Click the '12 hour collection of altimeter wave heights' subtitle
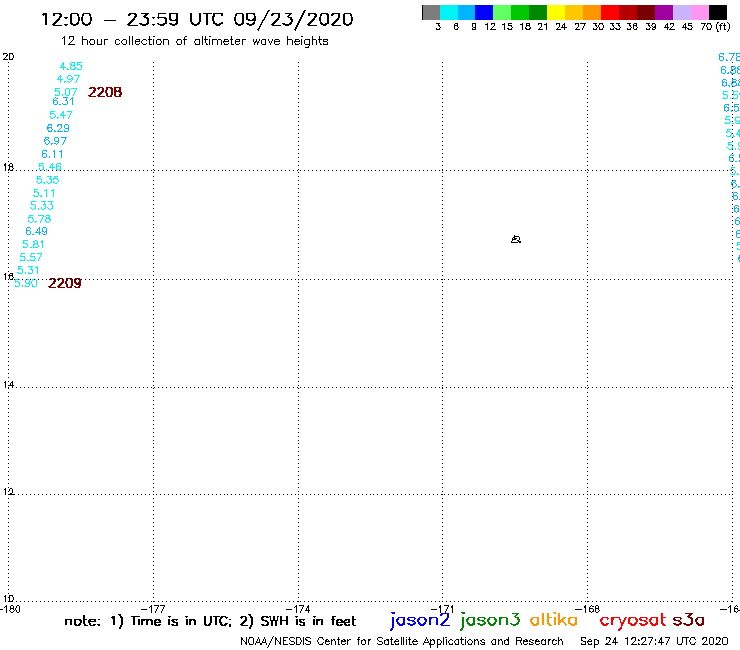 point(194,41)
